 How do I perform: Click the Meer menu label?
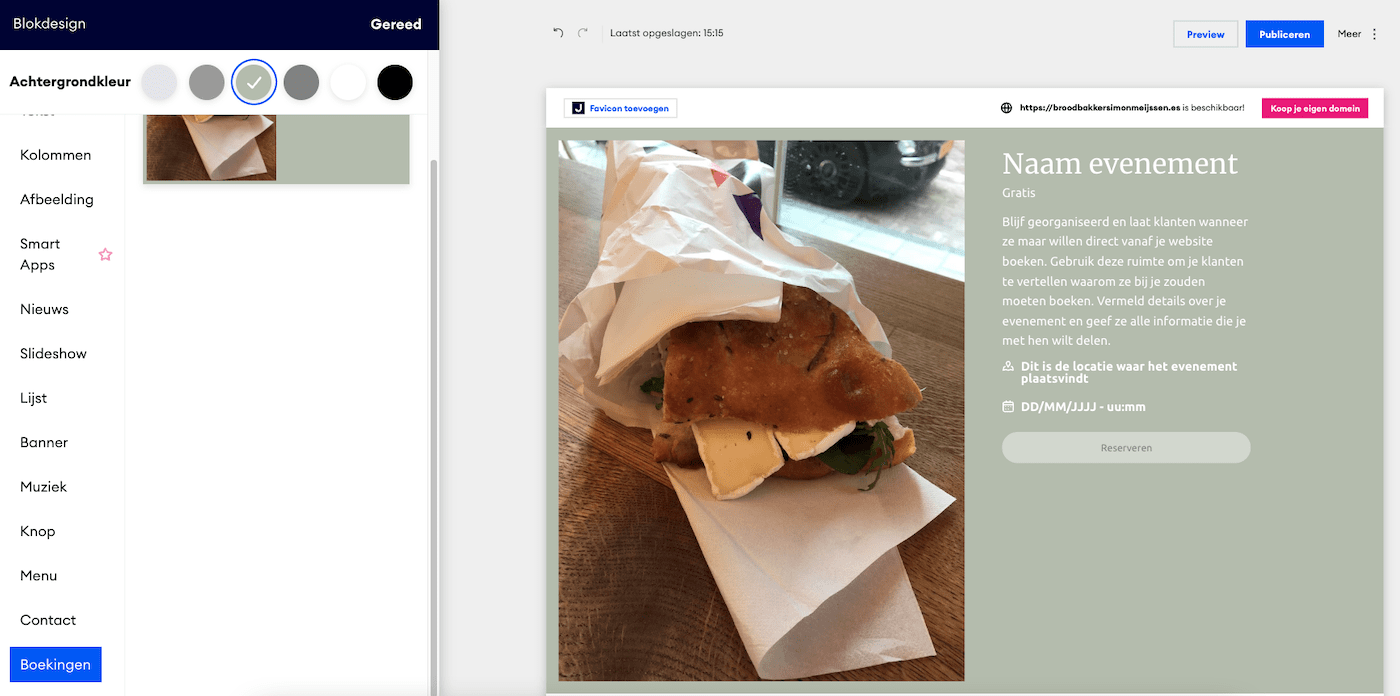pyautogui.click(x=1350, y=34)
